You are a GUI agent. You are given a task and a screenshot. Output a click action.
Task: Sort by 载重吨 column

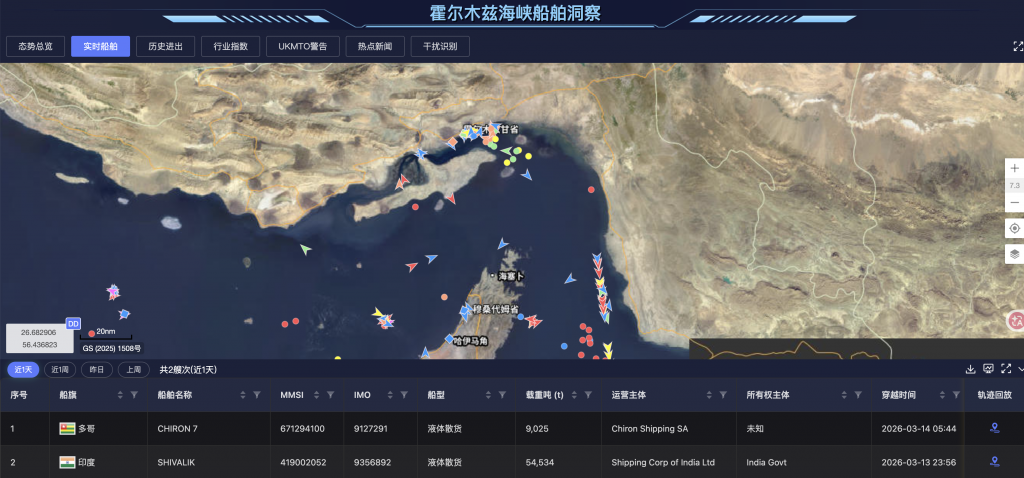[575, 395]
